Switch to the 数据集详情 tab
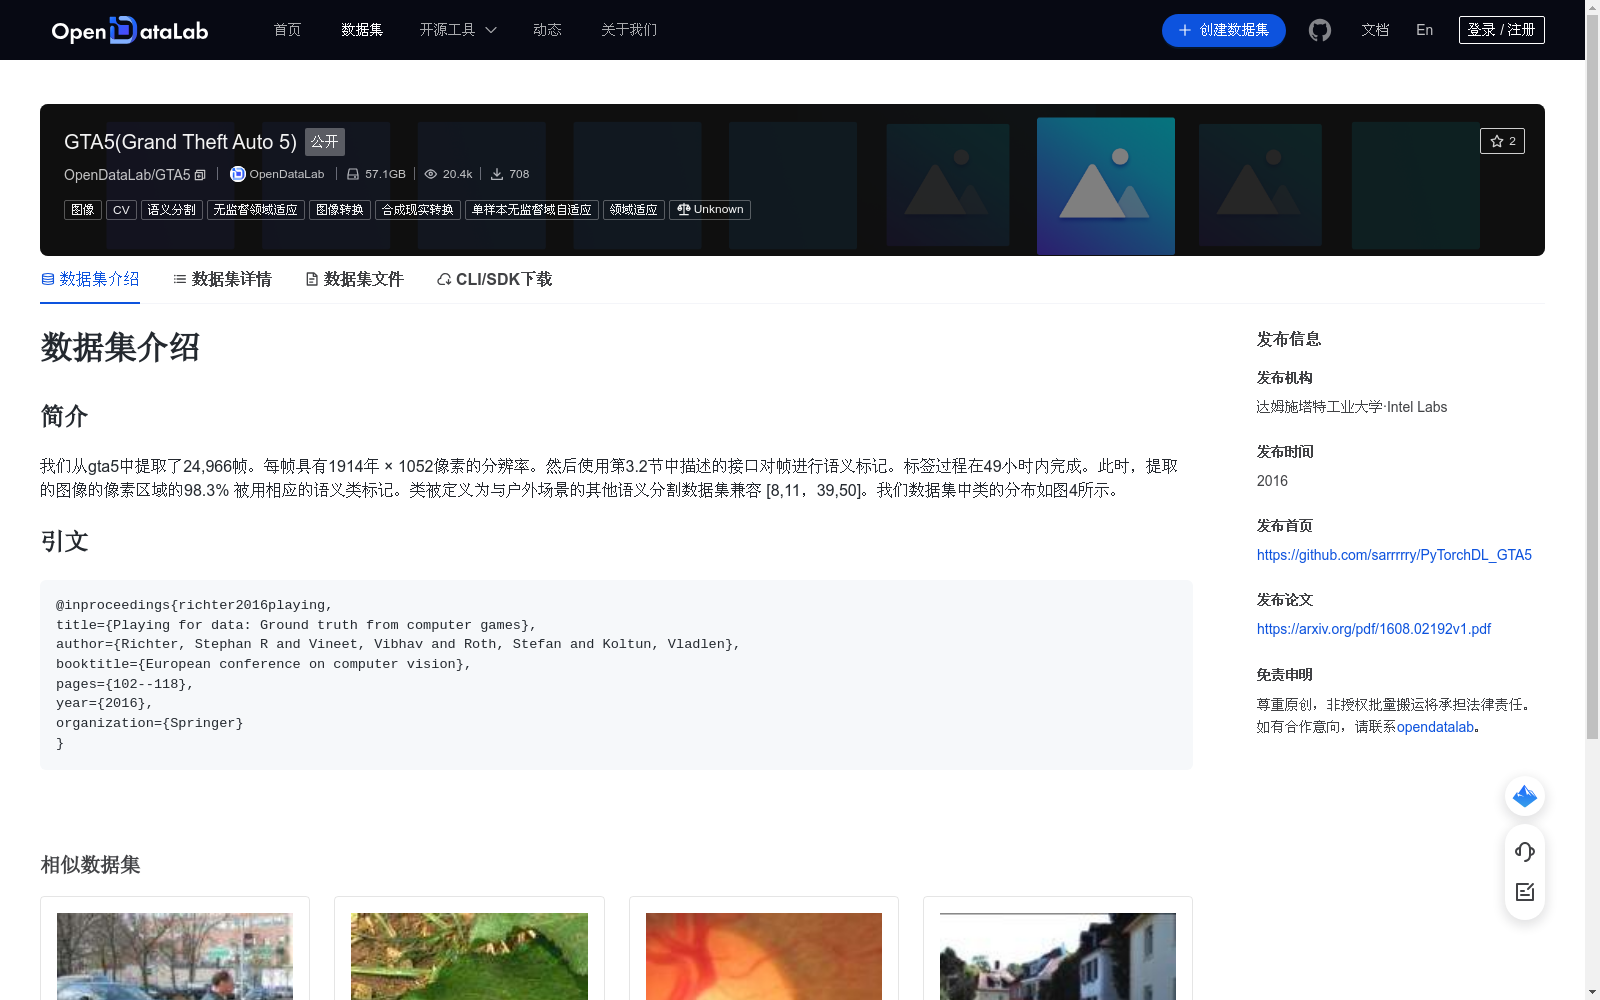The width and height of the screenshot is (1600, 1000). pos(230,279)
